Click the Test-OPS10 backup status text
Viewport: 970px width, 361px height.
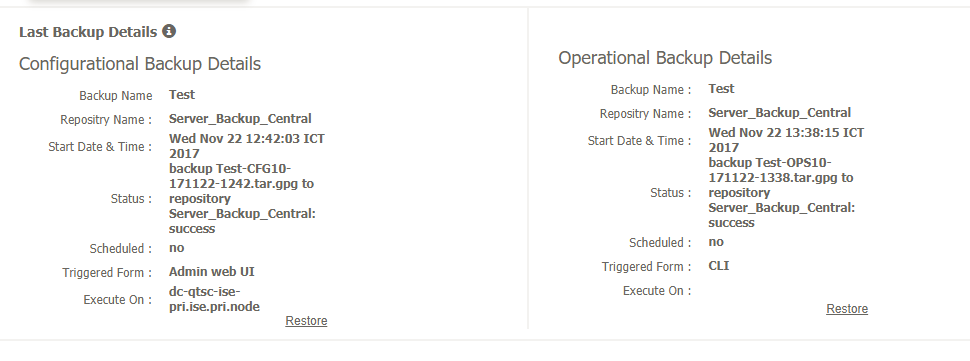(x=781, y=192)
